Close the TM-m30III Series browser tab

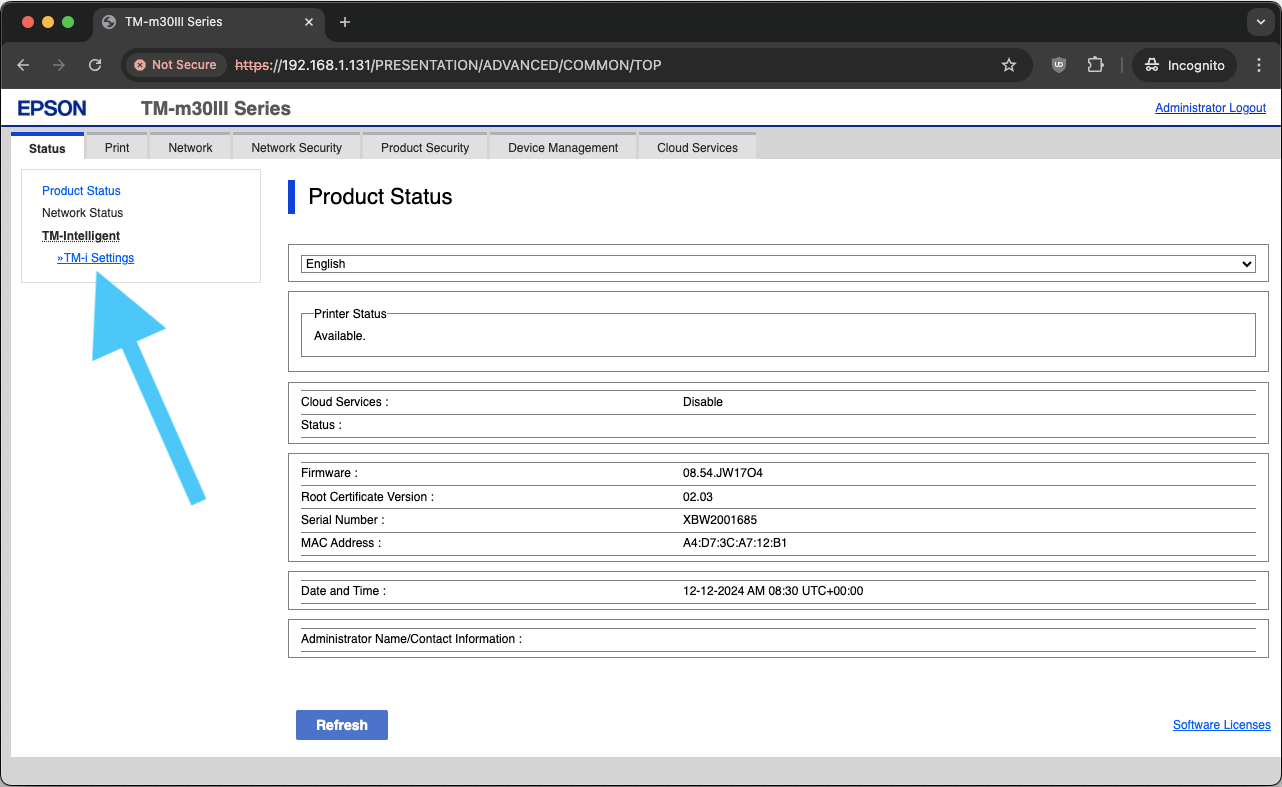pyautogui.click(x=309, y=22)
